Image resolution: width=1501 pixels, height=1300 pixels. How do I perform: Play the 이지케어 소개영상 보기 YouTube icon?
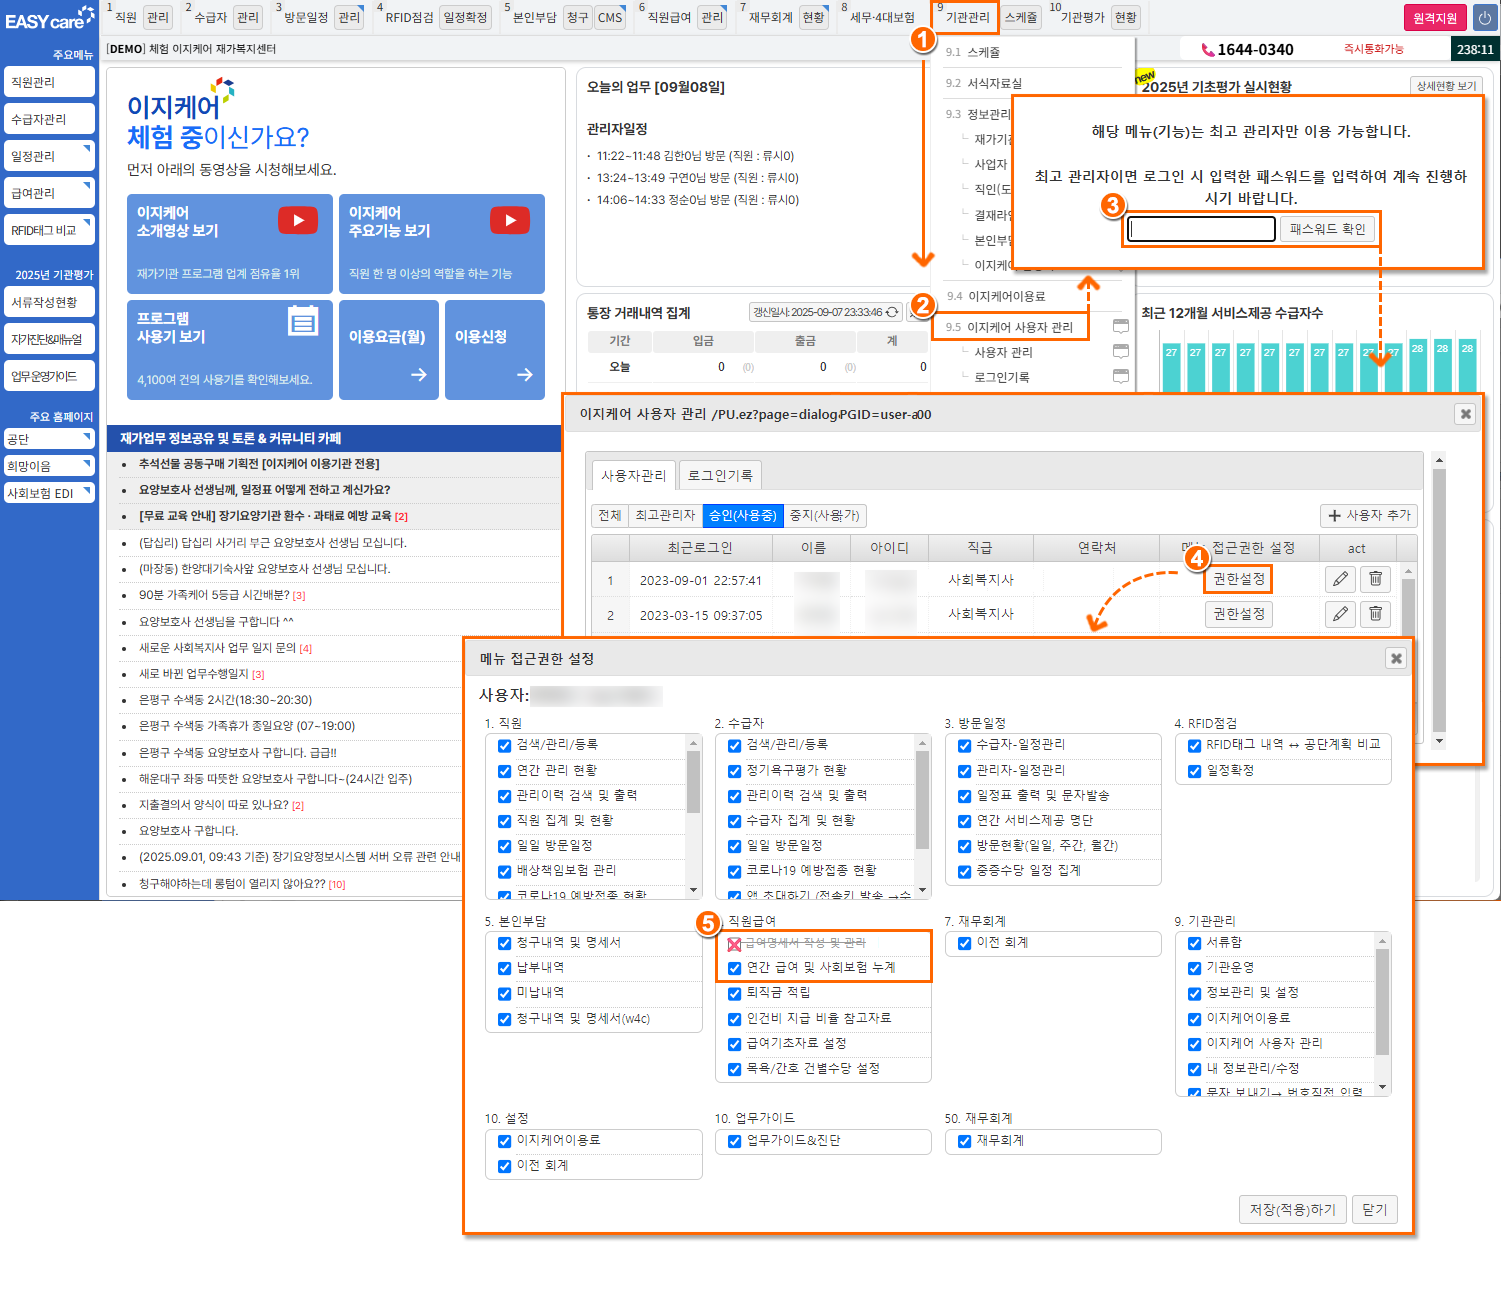[x=298, y=220]
